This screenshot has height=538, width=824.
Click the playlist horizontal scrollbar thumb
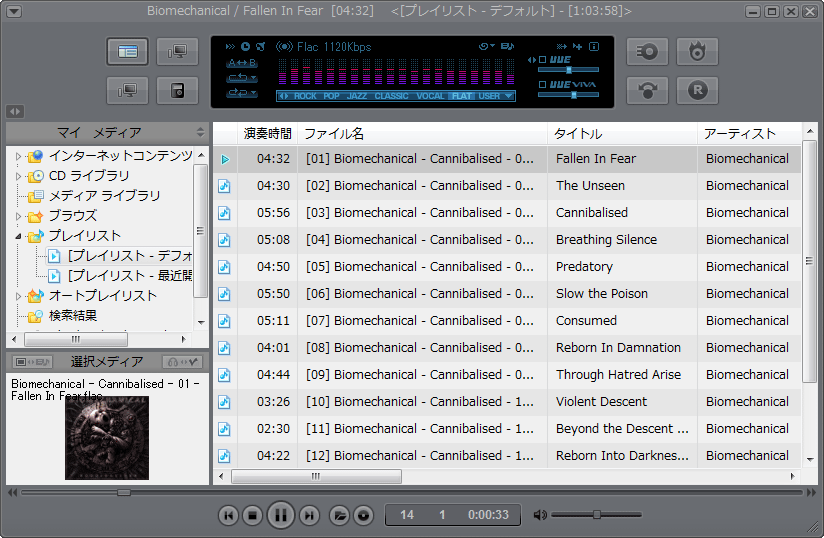coord(316,477)
